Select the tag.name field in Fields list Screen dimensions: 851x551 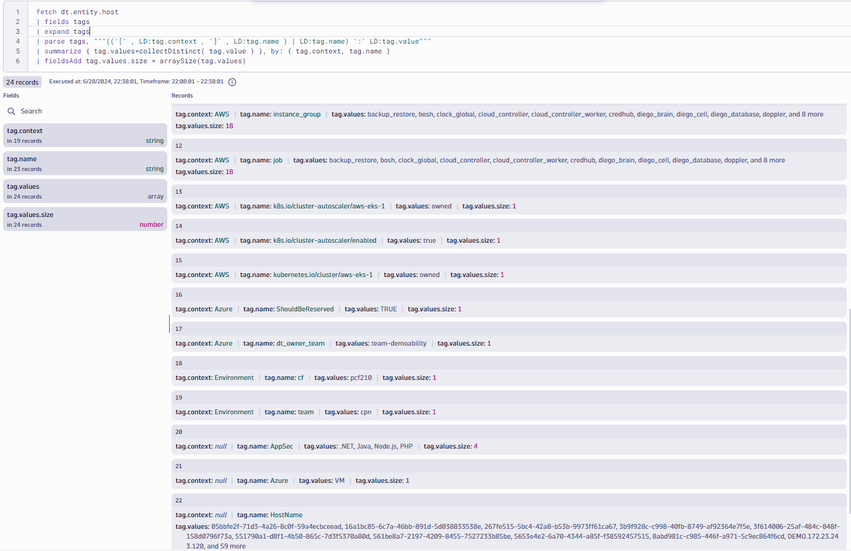[84, 163]
